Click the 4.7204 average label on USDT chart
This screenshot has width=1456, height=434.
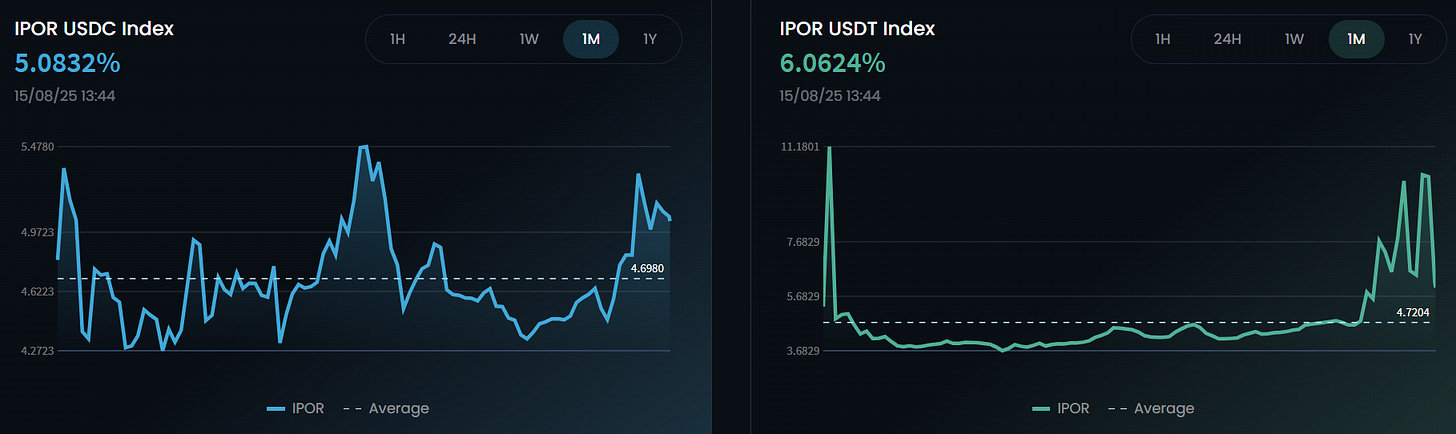click(1412, 312)
